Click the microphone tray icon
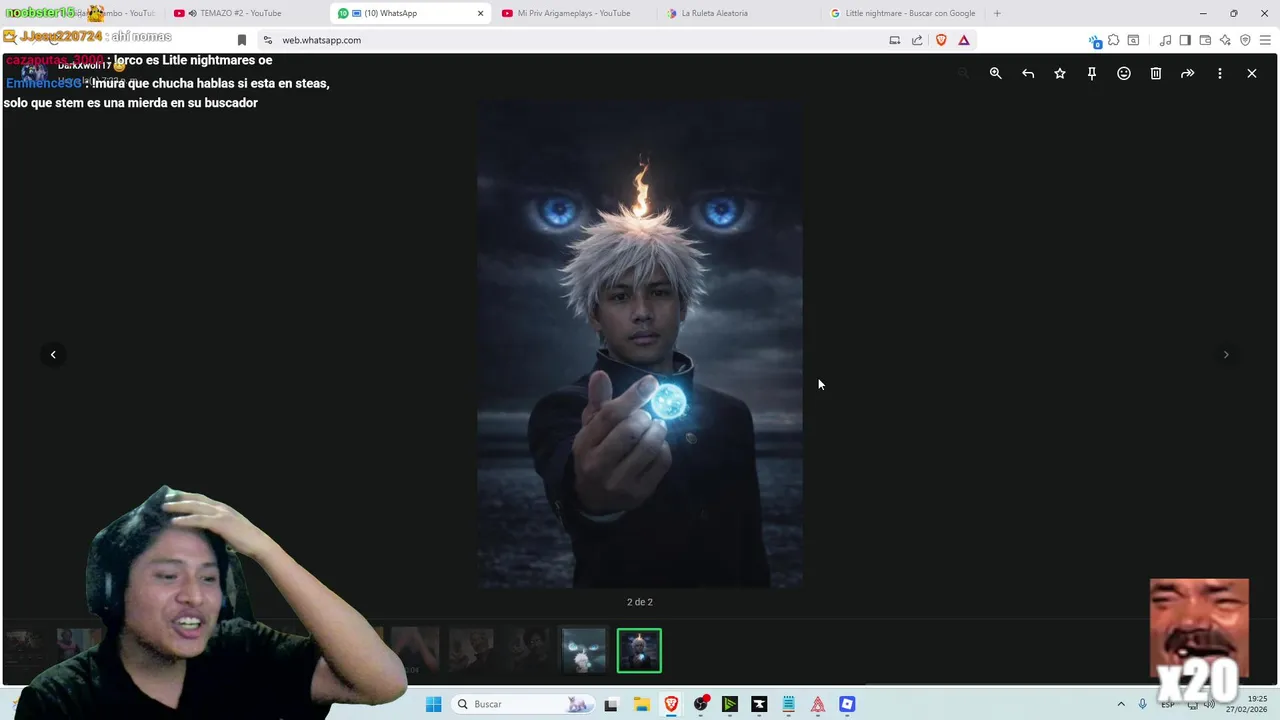Viewport: 1280px width, 720px height. 1142,704
